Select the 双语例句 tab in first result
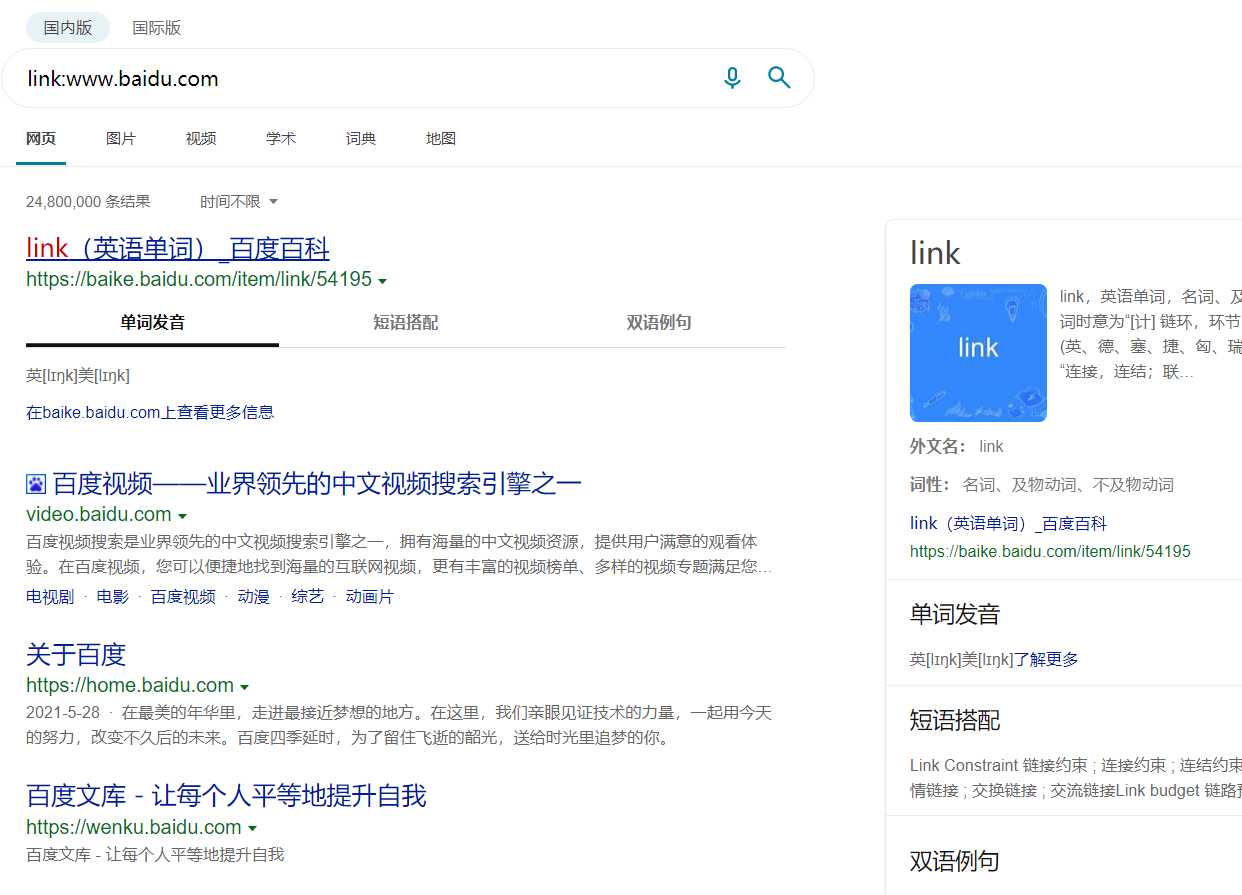The height and width of the screenshot is (895, 1242). (x=658, y=323)
